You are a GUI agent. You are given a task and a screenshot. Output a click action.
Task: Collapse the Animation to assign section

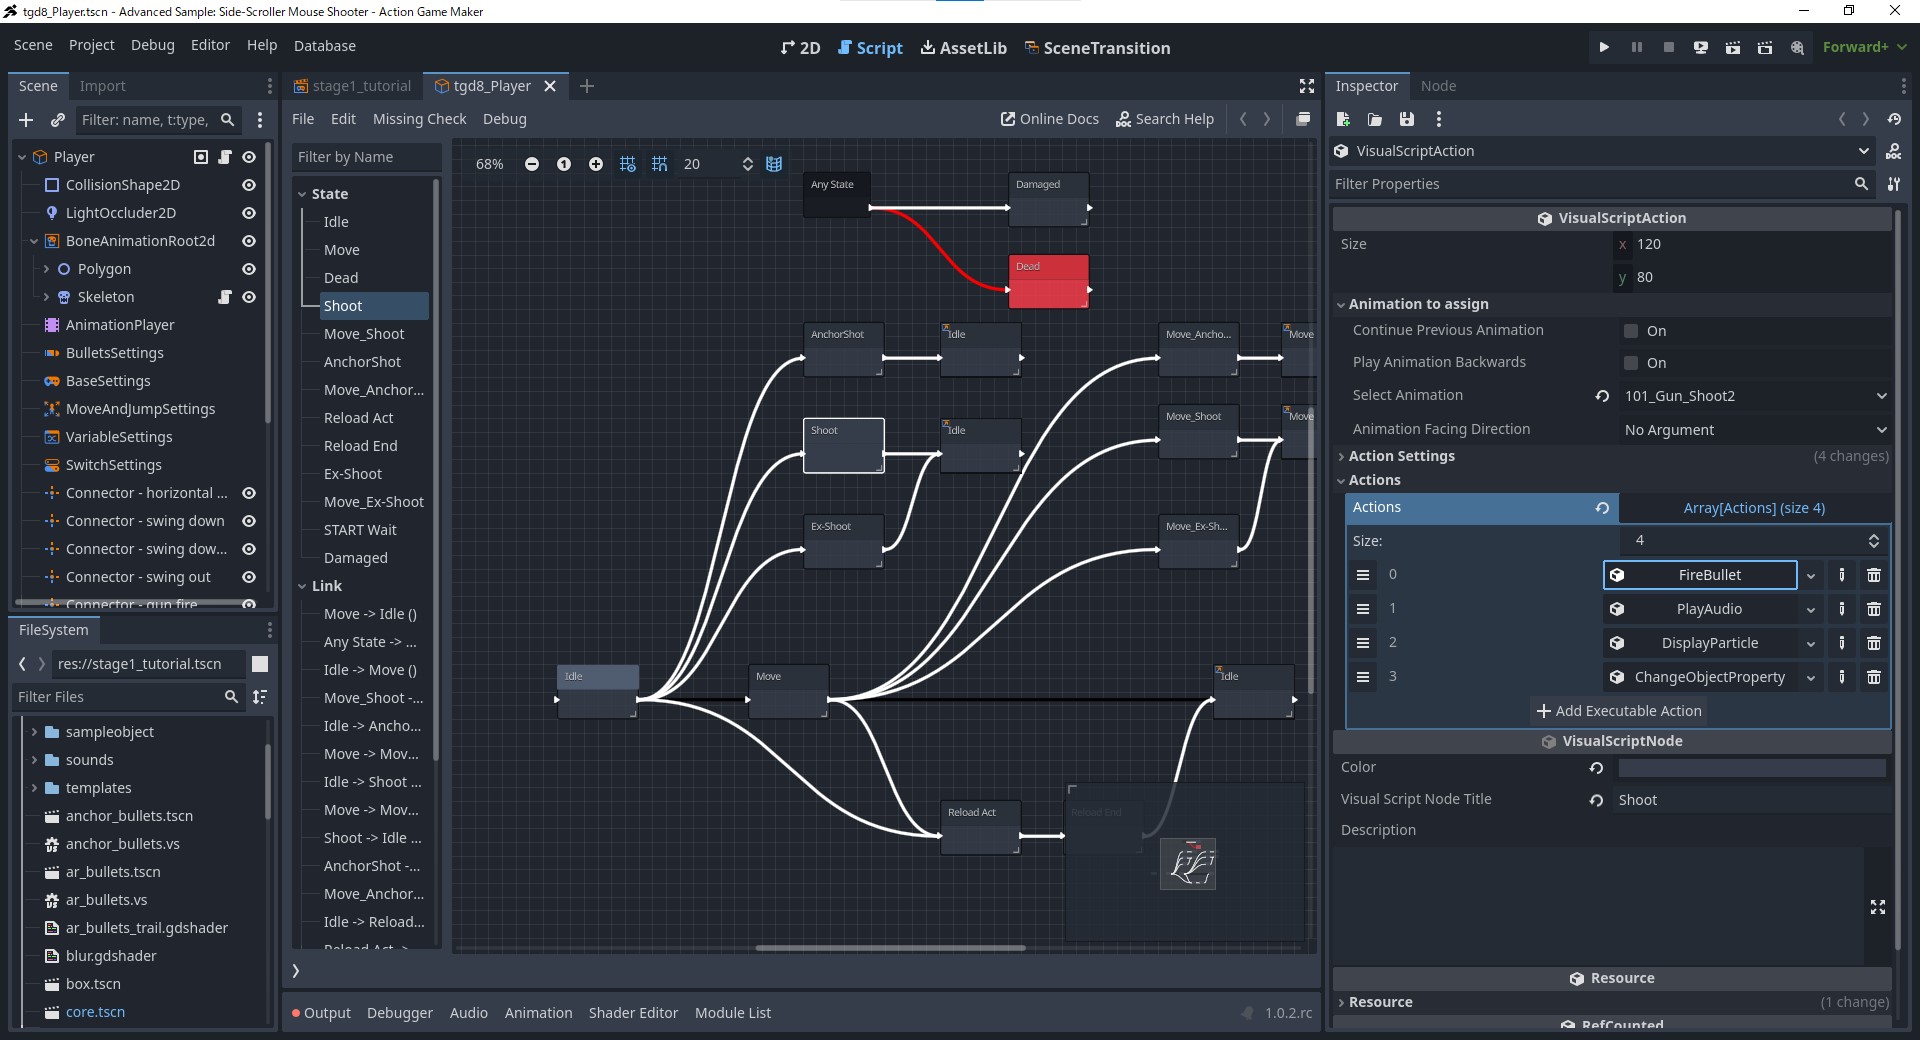1418,304
